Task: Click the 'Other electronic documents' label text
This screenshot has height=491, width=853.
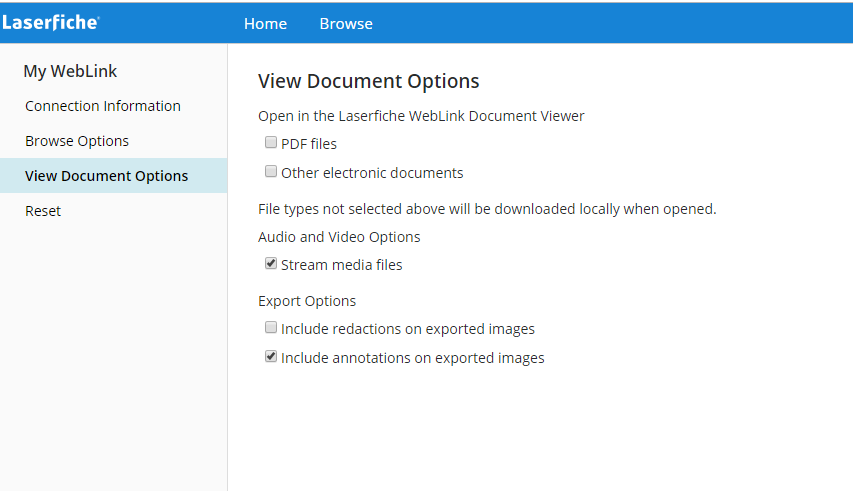Action: pyautogui.click(x=372, y=173)
